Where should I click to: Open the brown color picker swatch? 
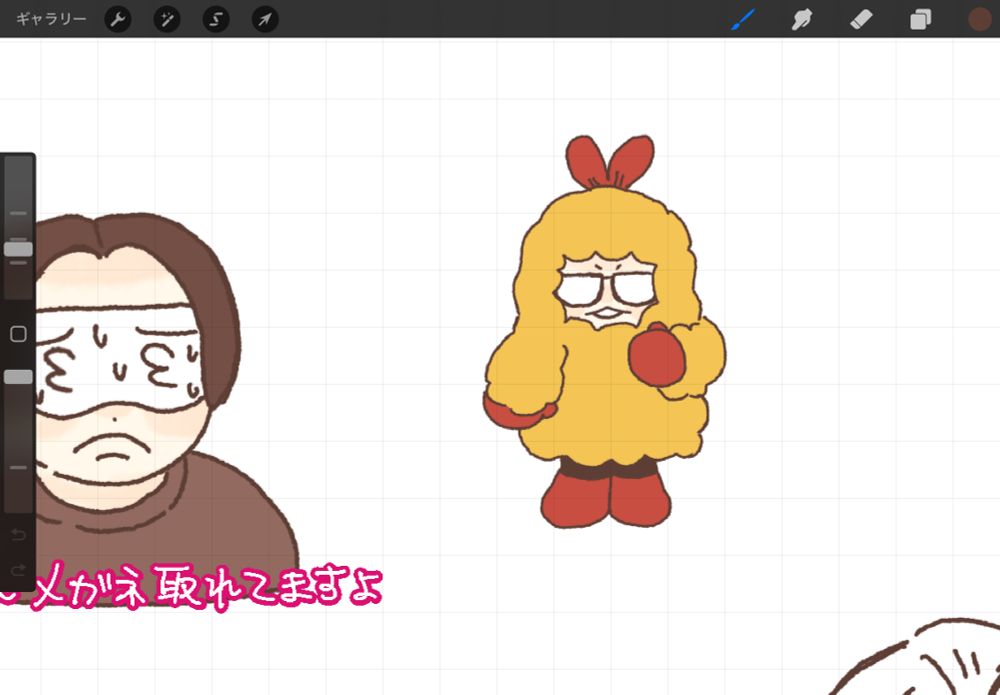[980, 20]
